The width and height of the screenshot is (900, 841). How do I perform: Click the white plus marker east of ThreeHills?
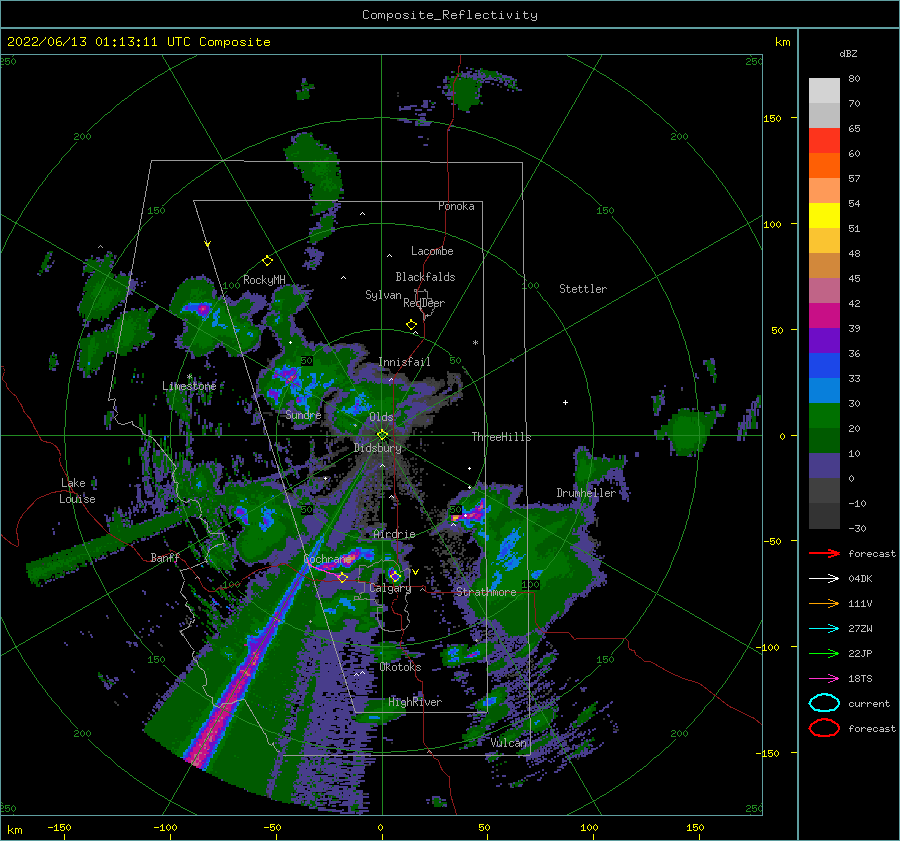565,402
